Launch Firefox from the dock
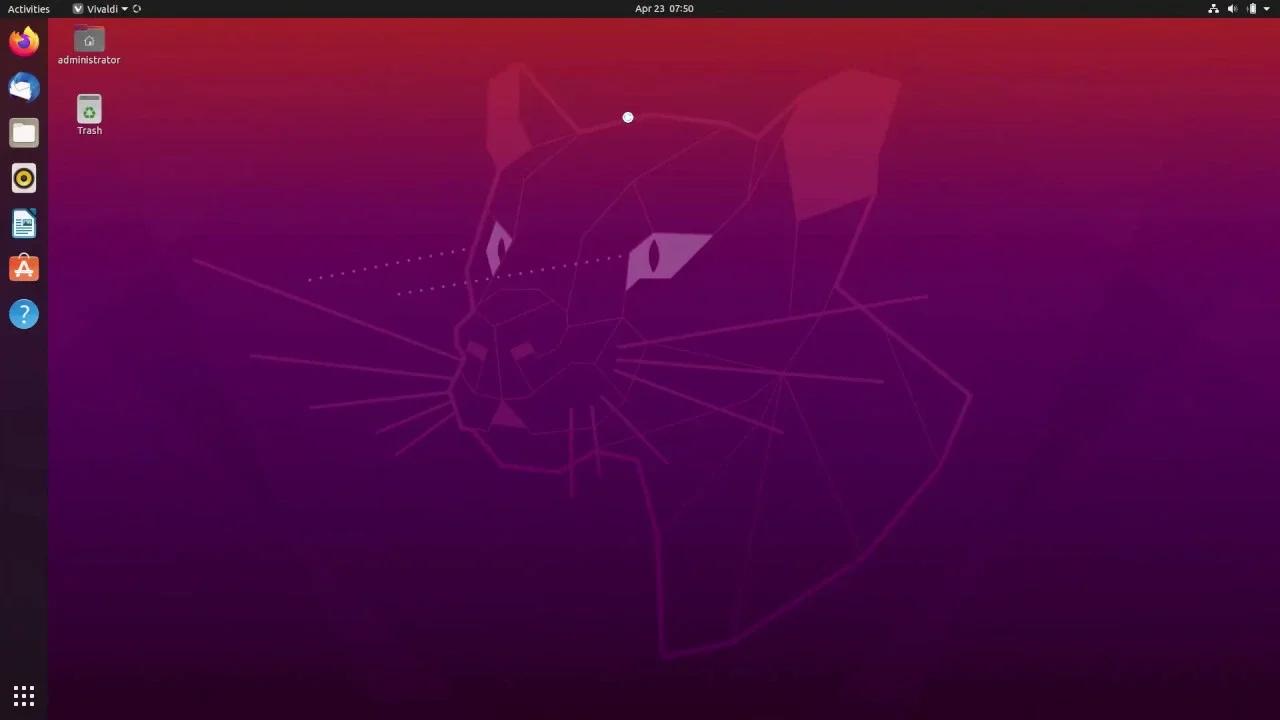 24,41
